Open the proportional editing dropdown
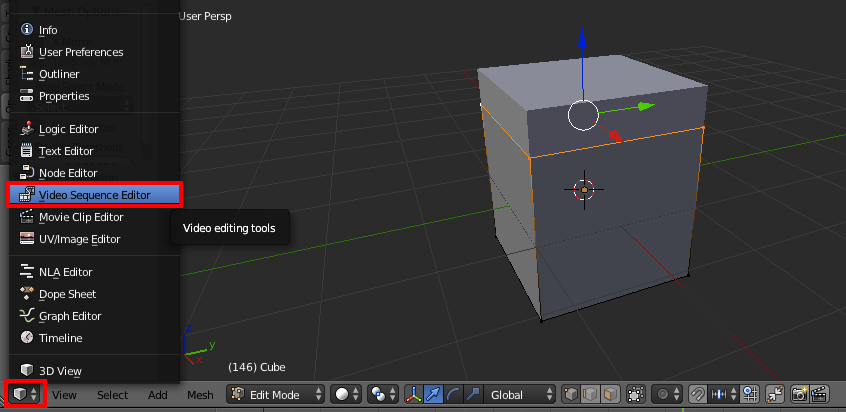 (x=667, y=395)
